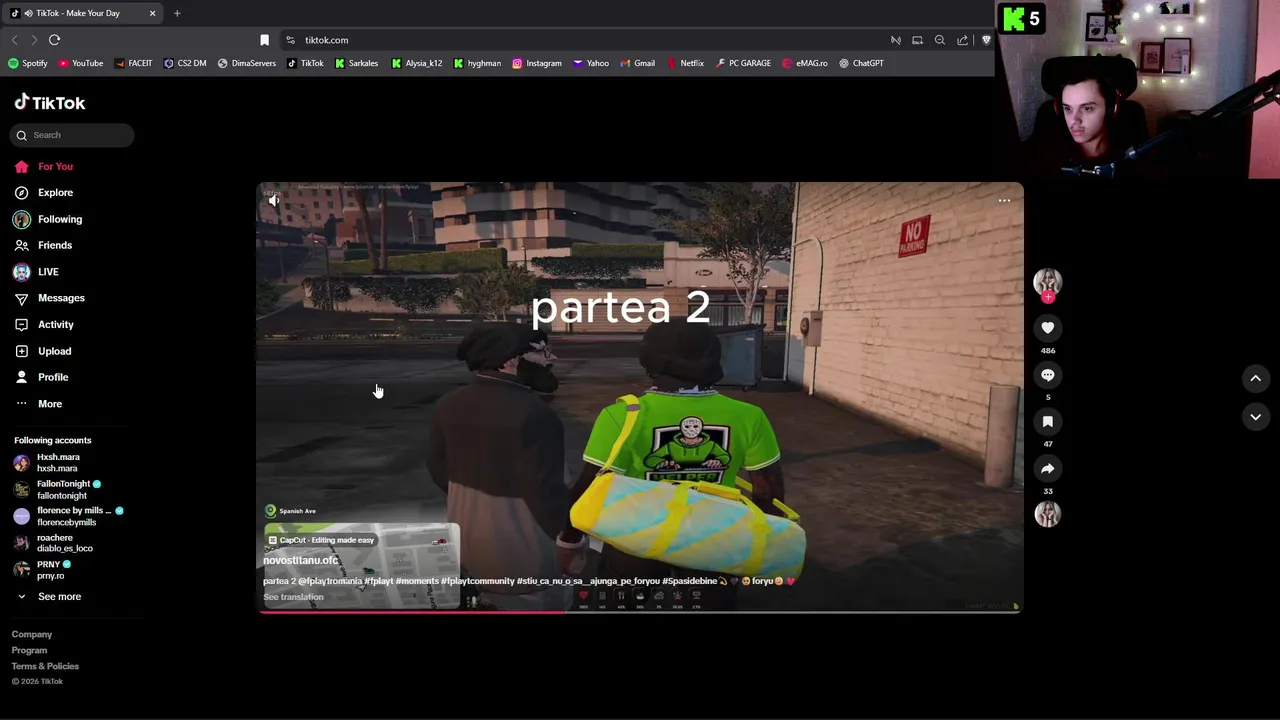Image resolution: width=1280 pixels, height=720 pixels.
Task: Open FallonTonight followed account
Action: pyautogui.click(x=57, y=489)
